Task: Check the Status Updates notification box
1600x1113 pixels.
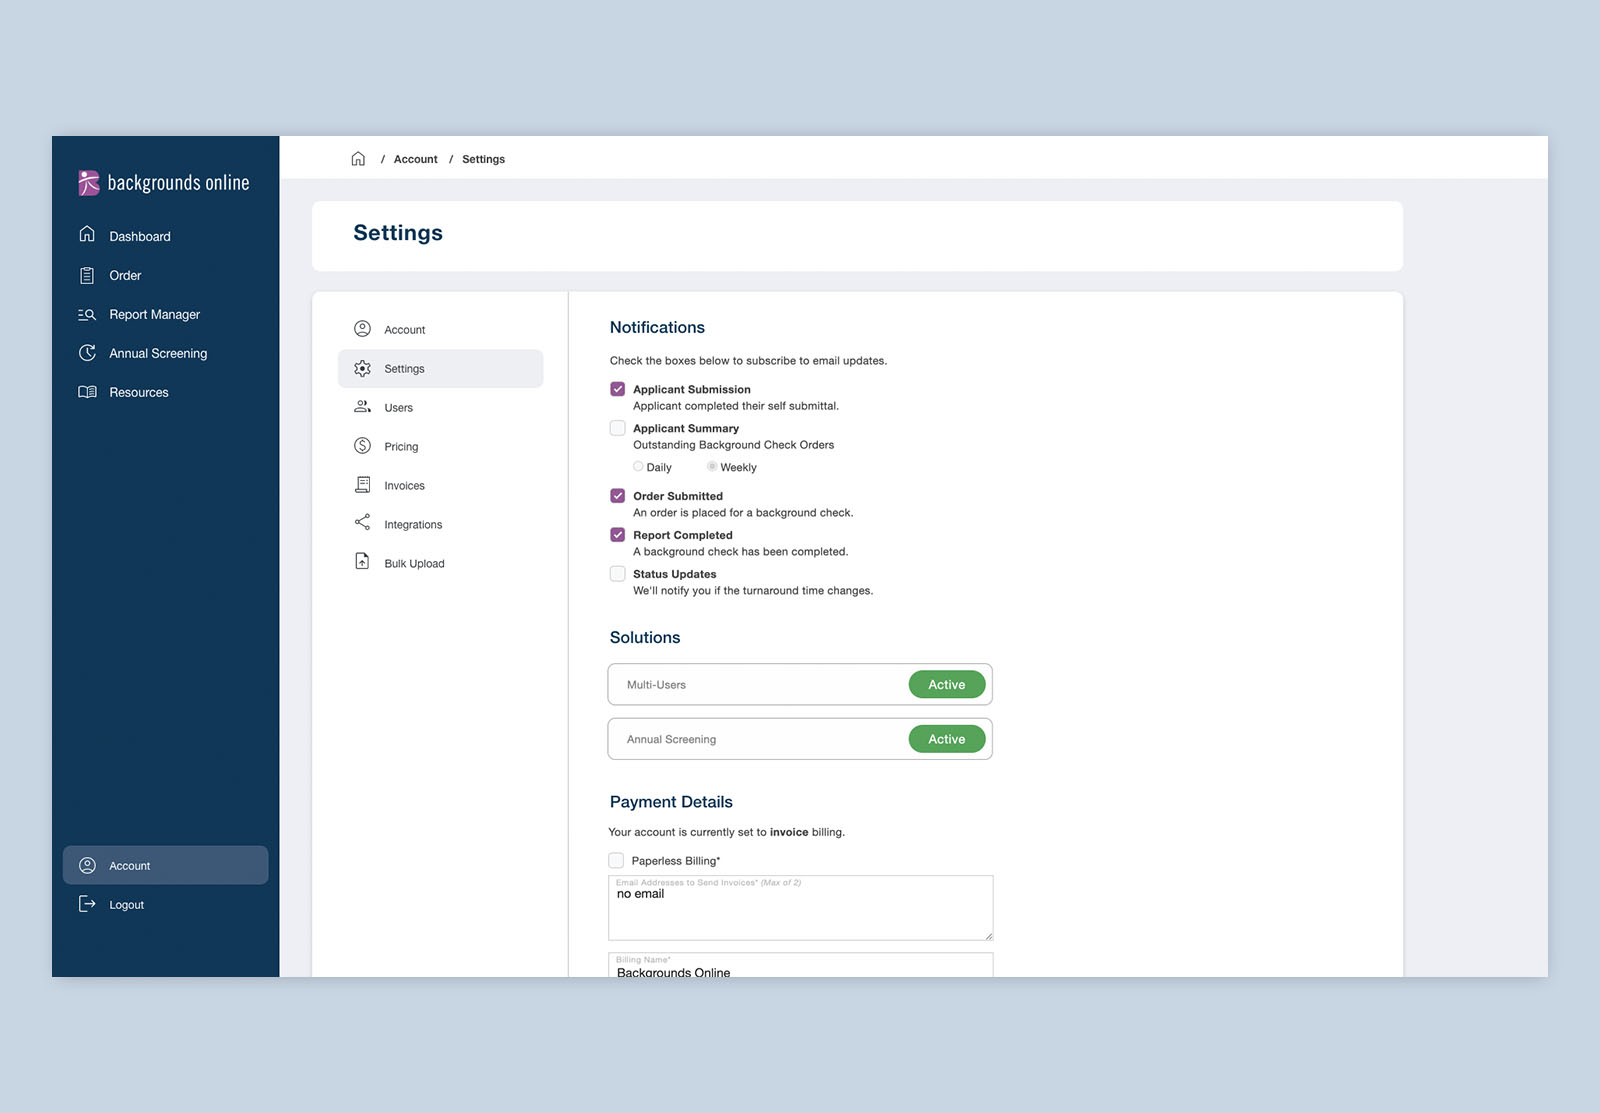Action: [618, 574]
